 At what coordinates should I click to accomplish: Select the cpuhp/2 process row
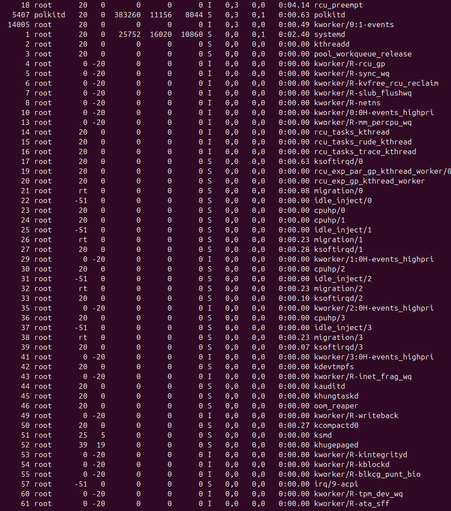point(225,269)
